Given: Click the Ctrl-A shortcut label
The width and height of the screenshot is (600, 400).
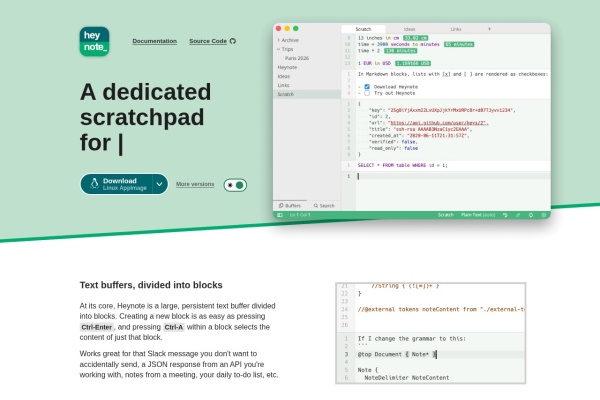Looking at the screenshot, I should (174, 327).
